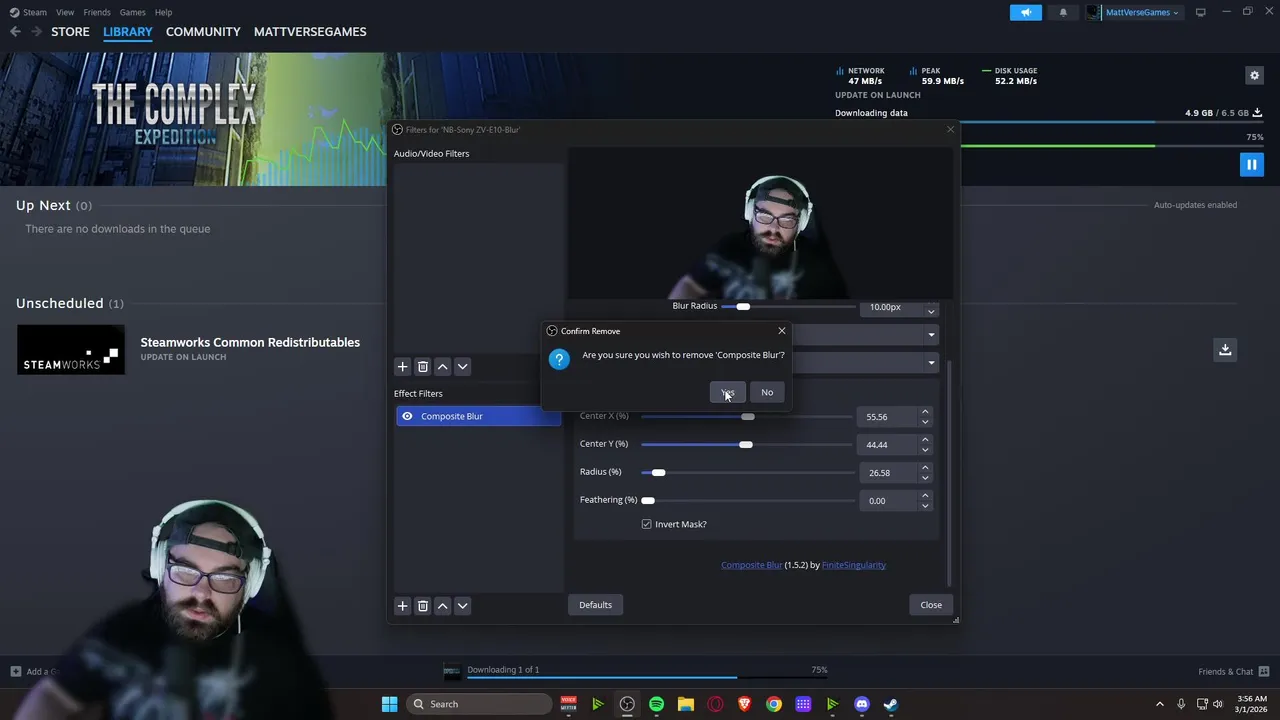Viewport: 1280px width, 720px height.
Task: Open Help menu in Steam
Action: pyautogui.click(x=163, y=12)
